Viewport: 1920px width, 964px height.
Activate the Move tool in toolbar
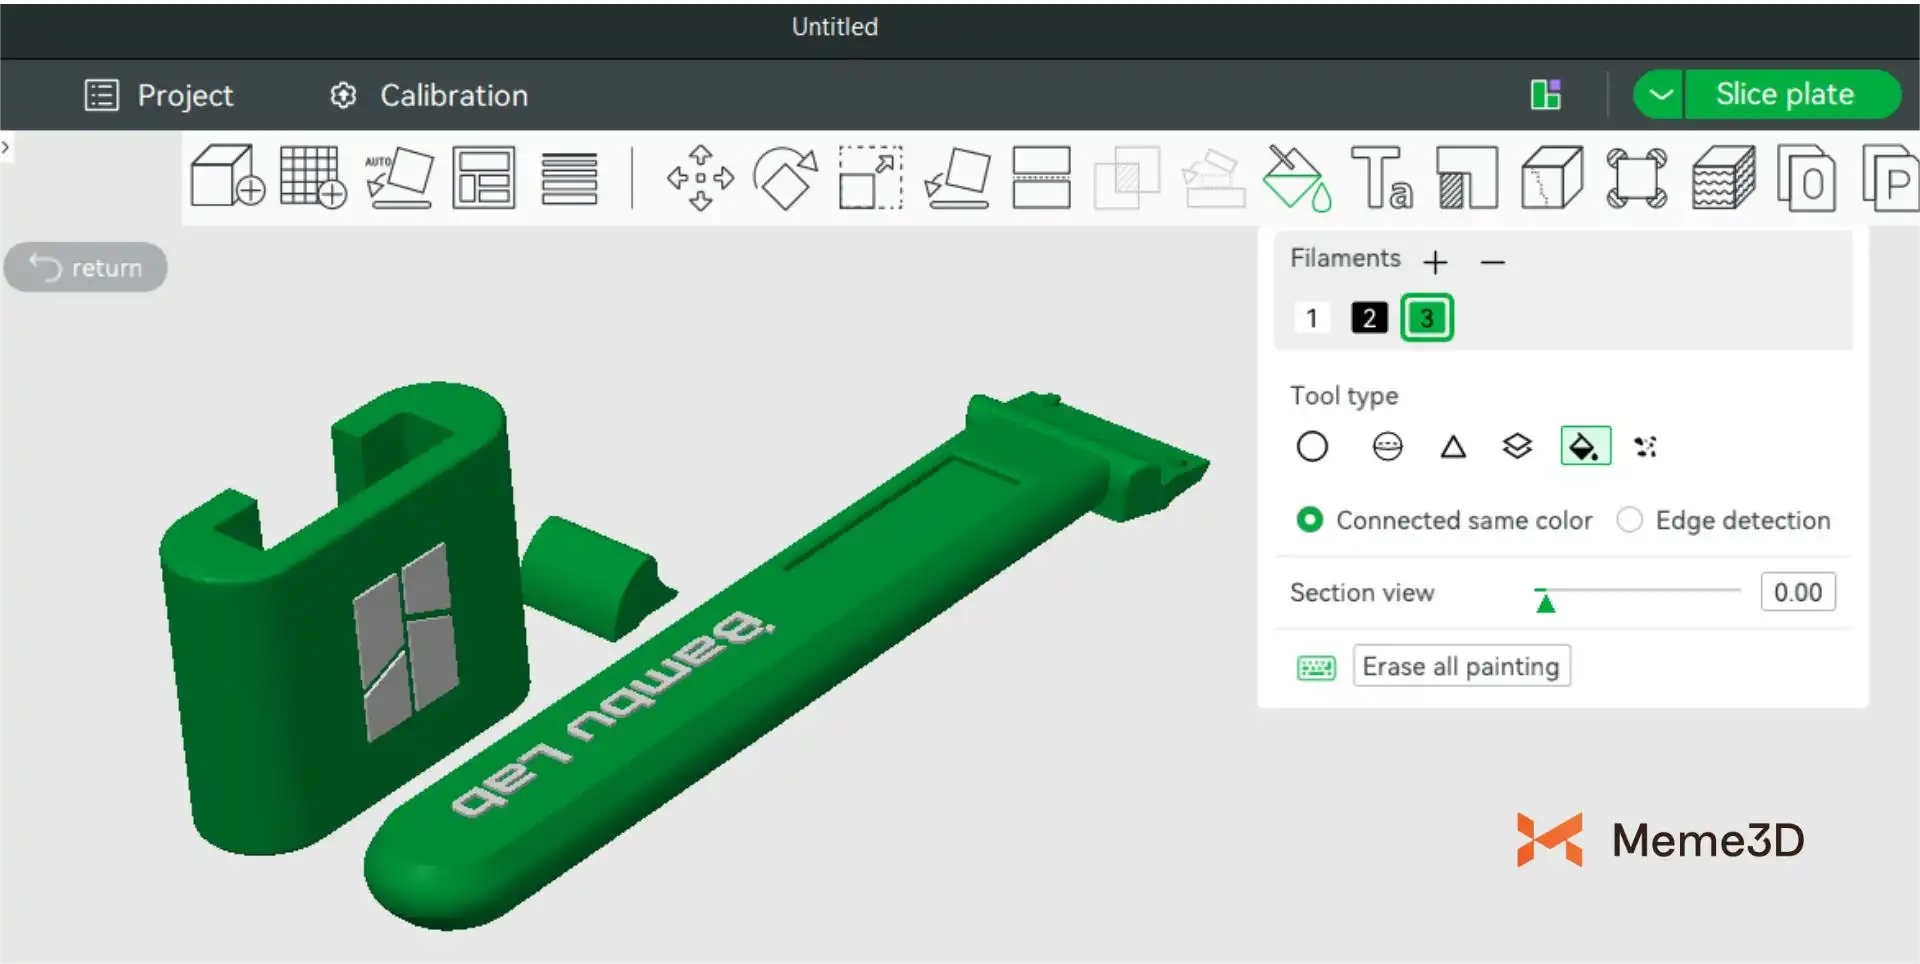click(x=700, y=178)
